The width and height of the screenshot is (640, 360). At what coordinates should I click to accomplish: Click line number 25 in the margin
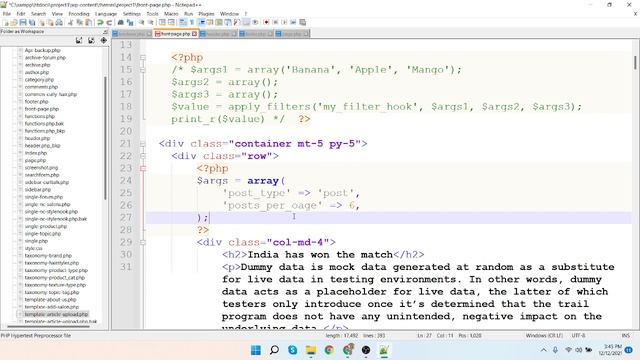click(126, 193)
